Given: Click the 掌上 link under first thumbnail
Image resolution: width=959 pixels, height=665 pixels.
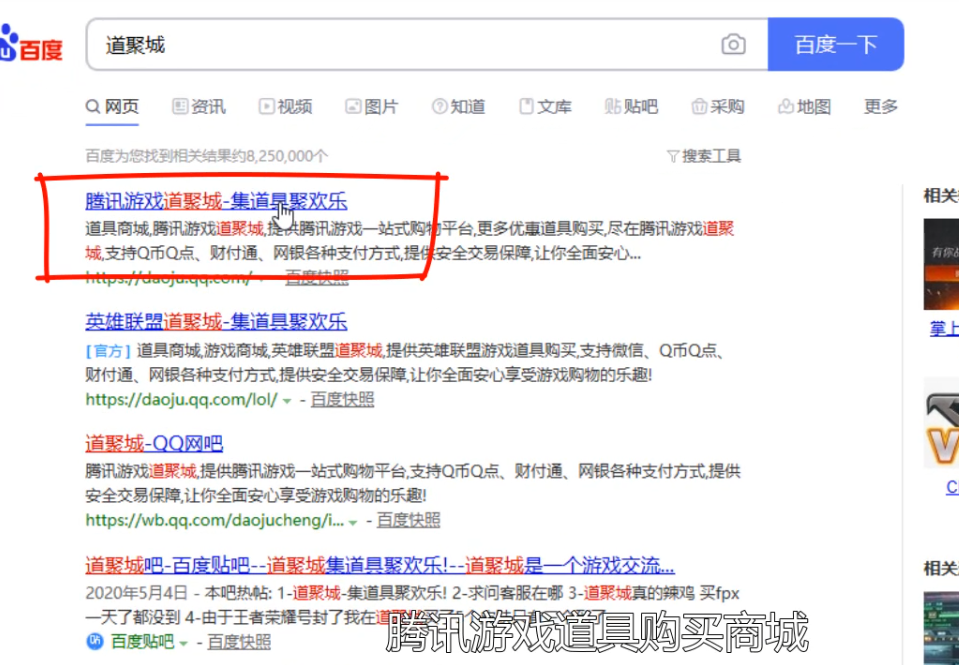Looking at the screenshot, I should (944, 329).
